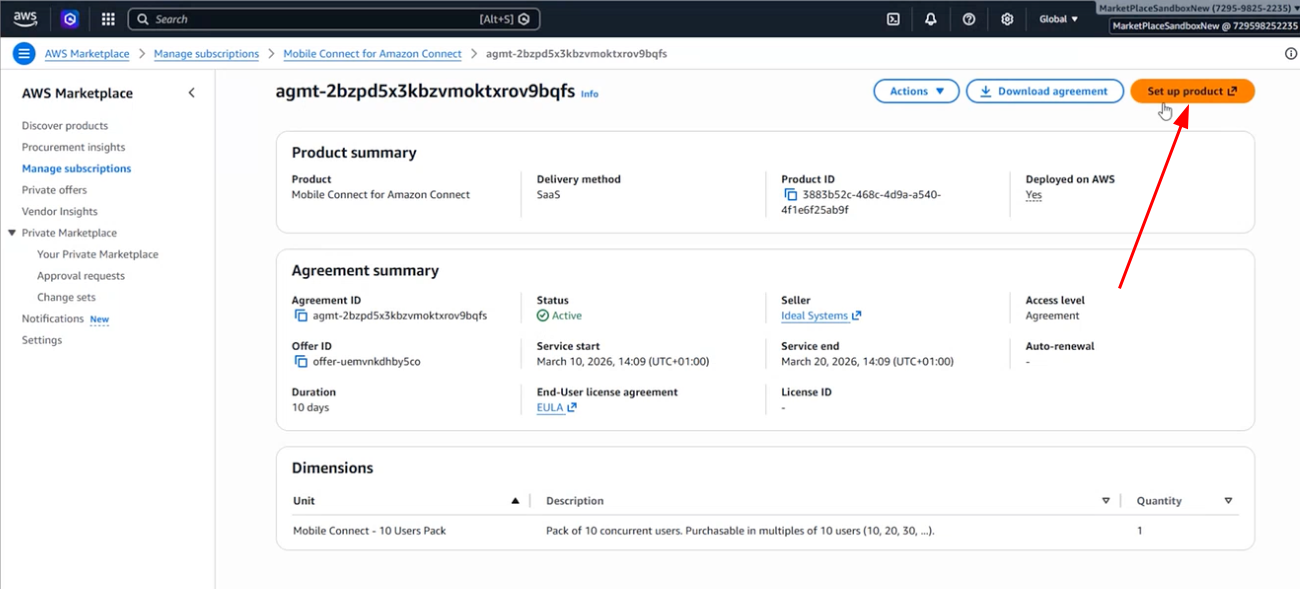Open the Ideal Systems seller link
Screen dimensions: 1300x589
[821, 316]
